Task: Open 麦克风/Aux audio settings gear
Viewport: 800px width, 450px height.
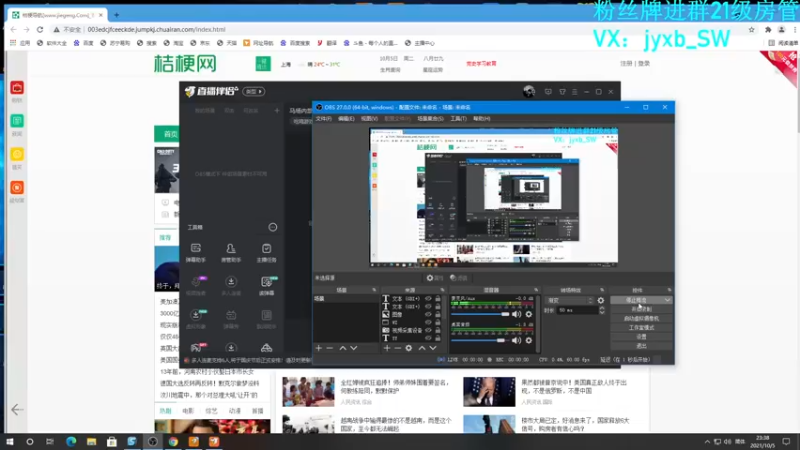Action: click(529, 314)
